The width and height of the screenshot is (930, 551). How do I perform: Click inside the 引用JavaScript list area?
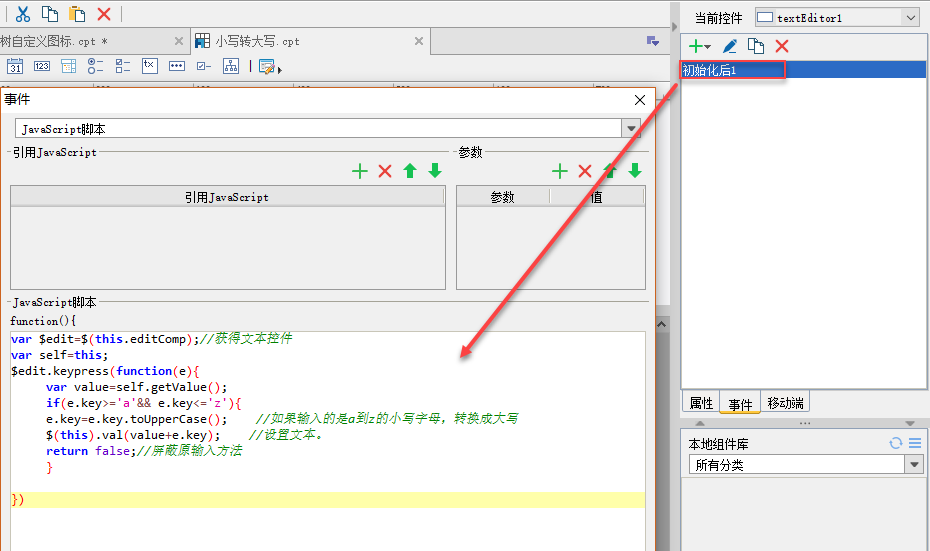point(228,247)
